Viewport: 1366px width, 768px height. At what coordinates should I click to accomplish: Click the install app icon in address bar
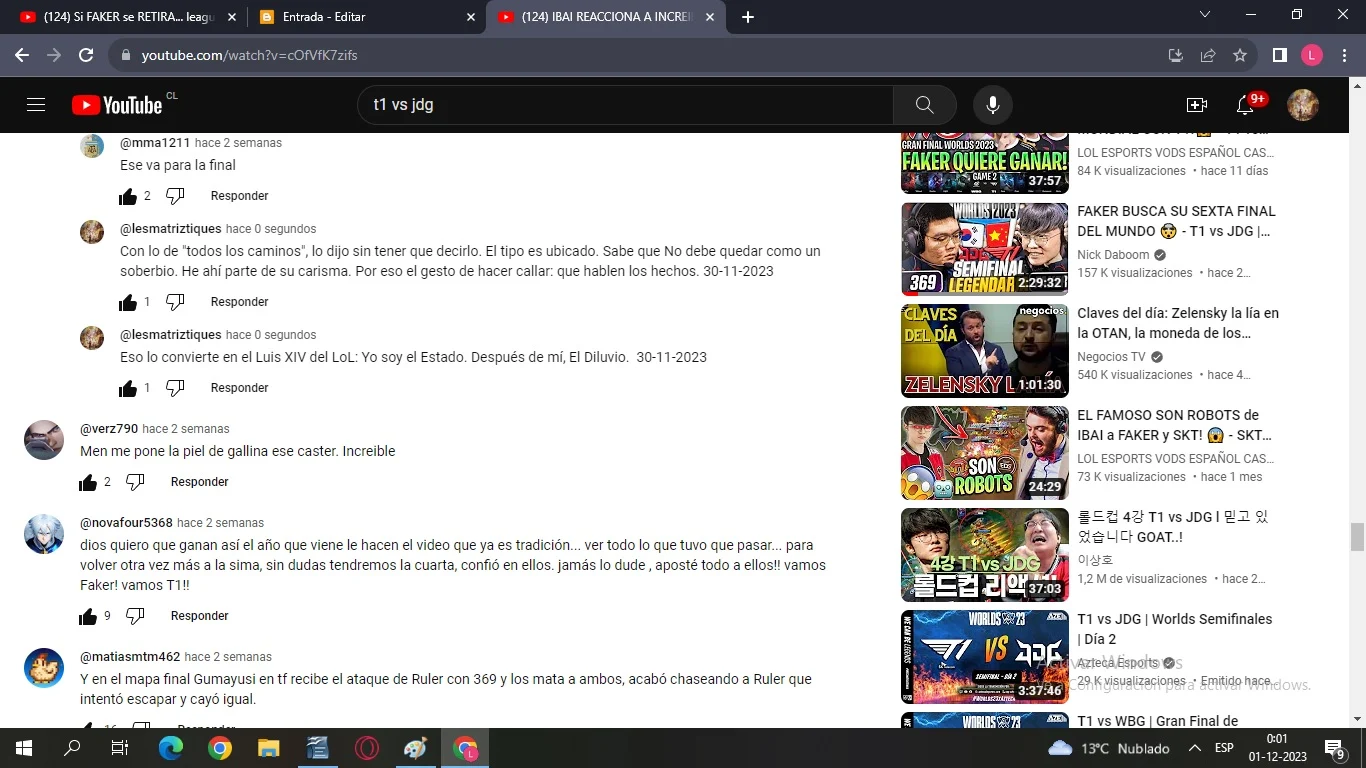point(1176,55)
